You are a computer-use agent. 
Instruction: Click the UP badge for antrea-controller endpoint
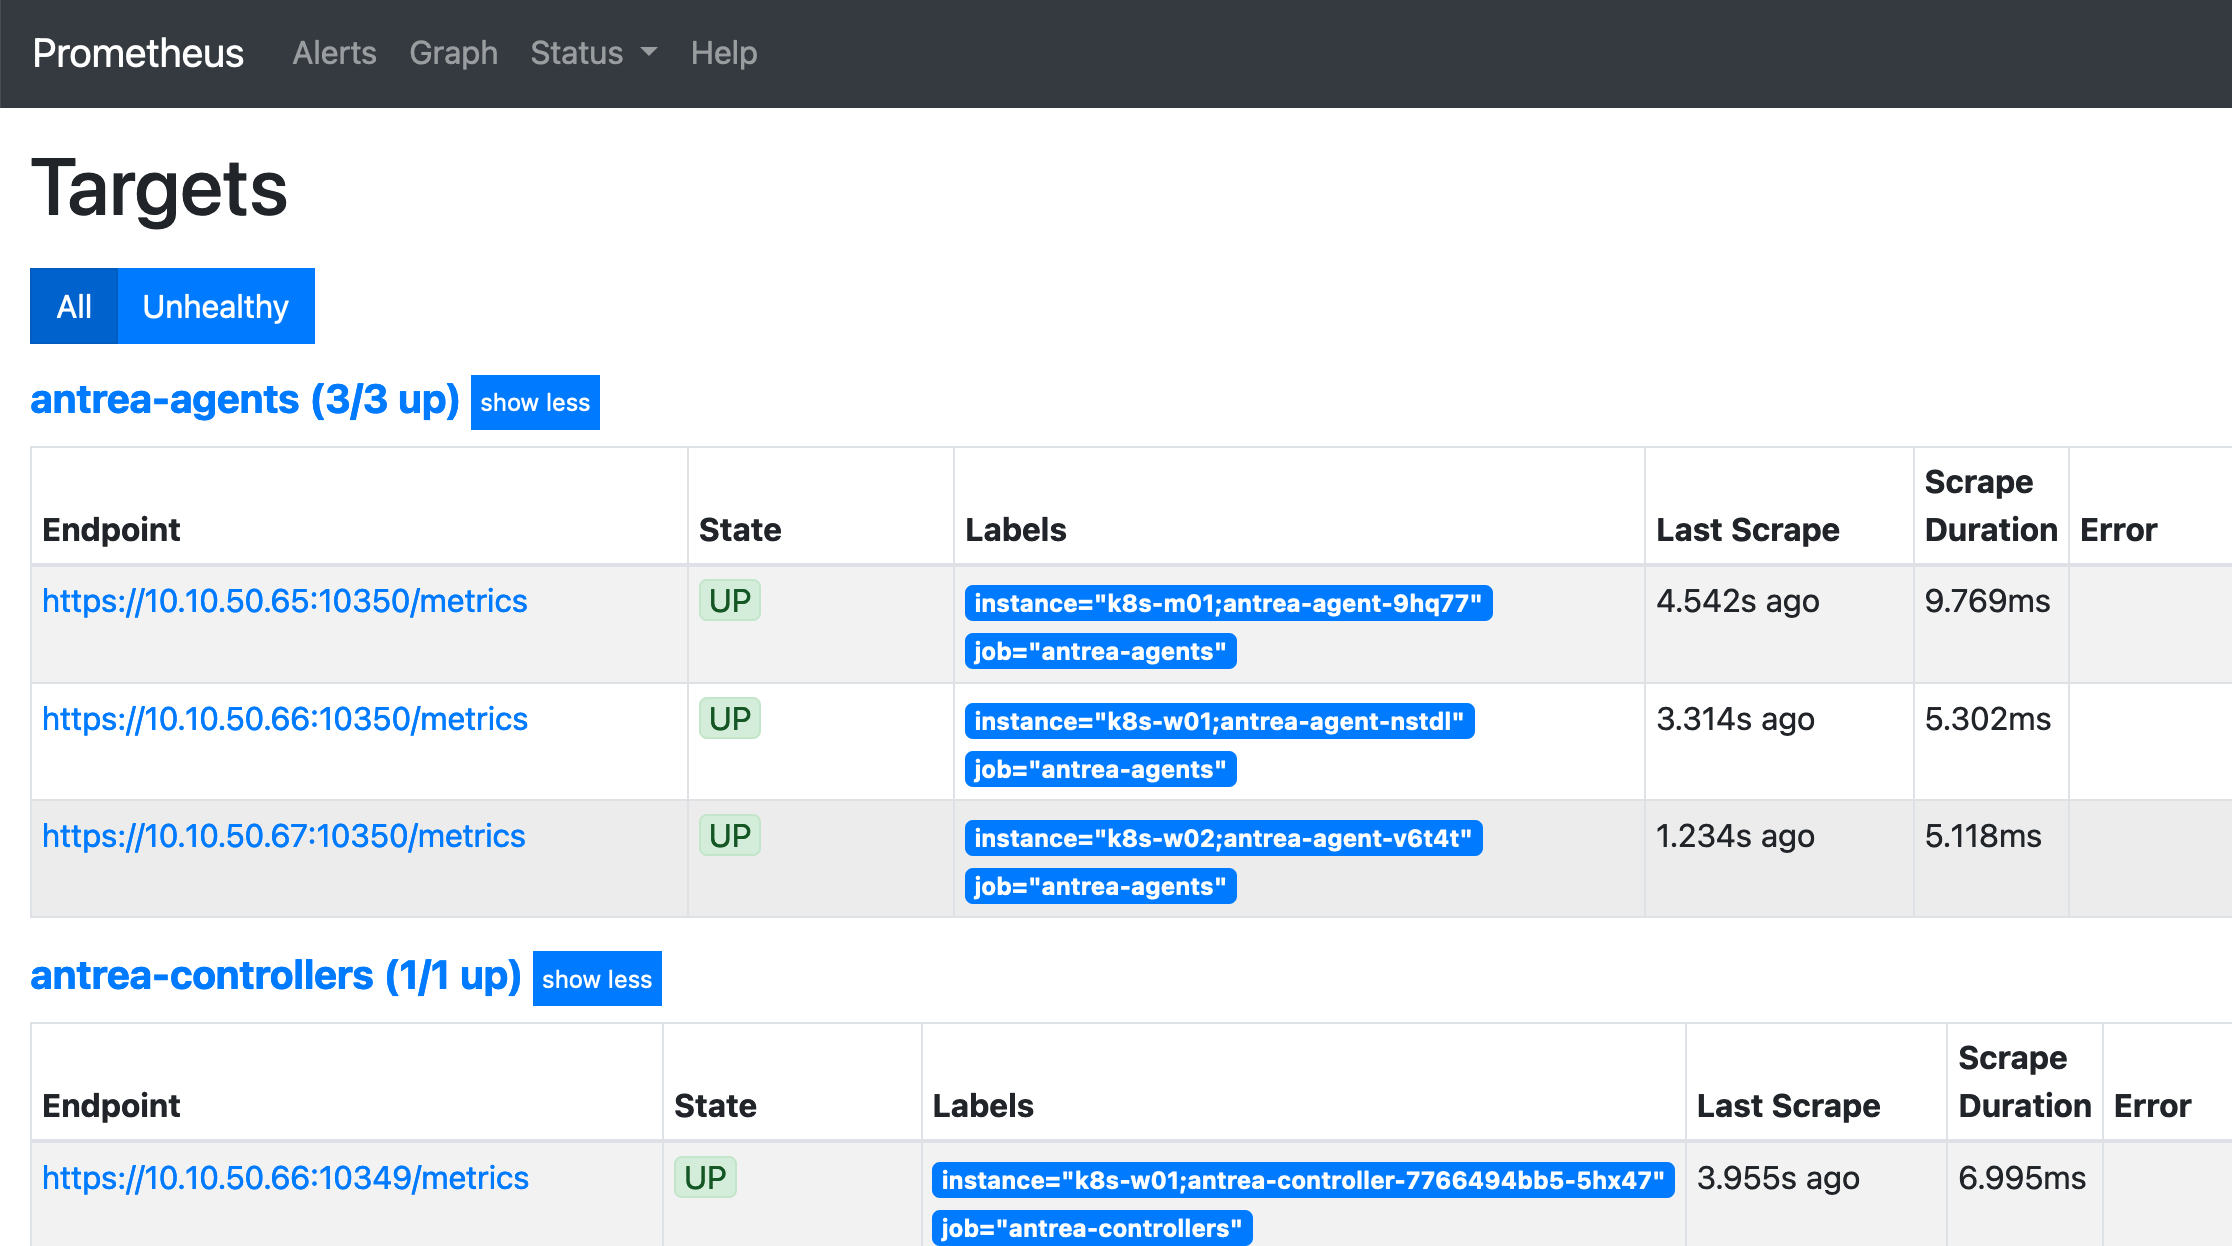coord(705,1178)
